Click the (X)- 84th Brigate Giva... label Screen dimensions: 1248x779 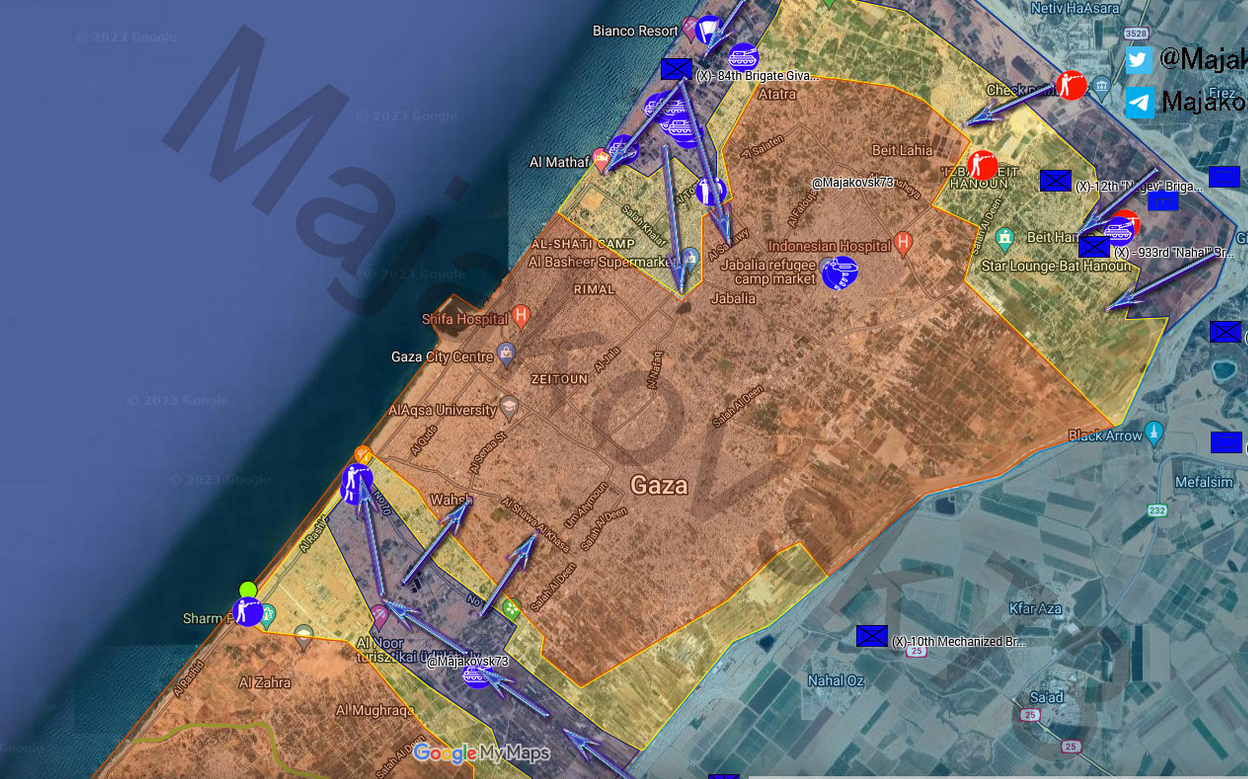point(757,76)
